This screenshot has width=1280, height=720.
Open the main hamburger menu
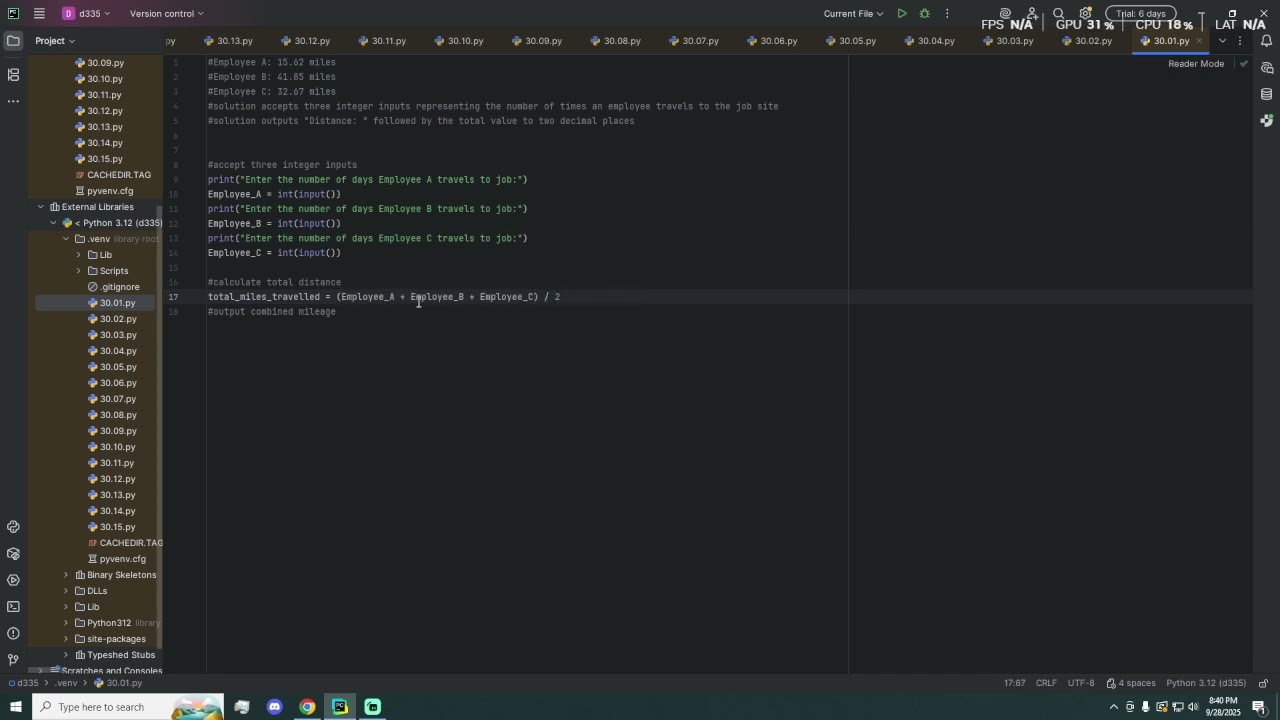tap(39, 14)
